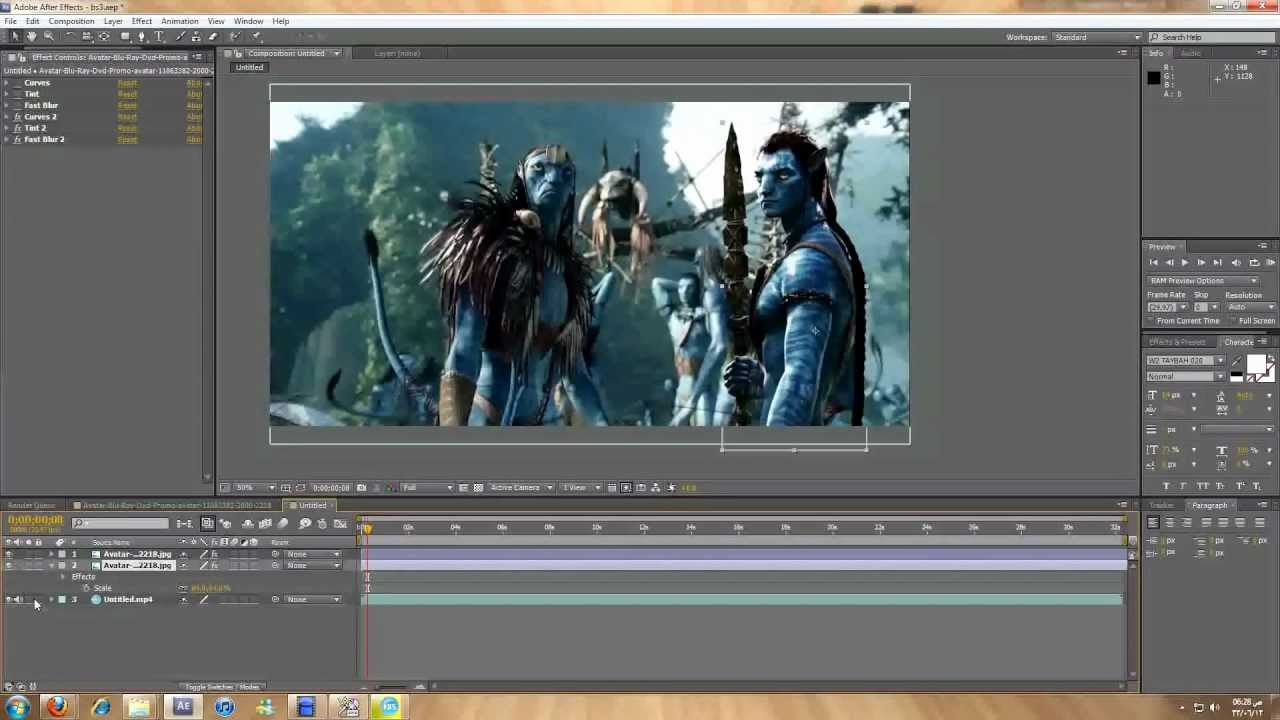1280x720 pixels.
Task: Jump to first frame in Preview panel
Action: [x=1153, y=262]
